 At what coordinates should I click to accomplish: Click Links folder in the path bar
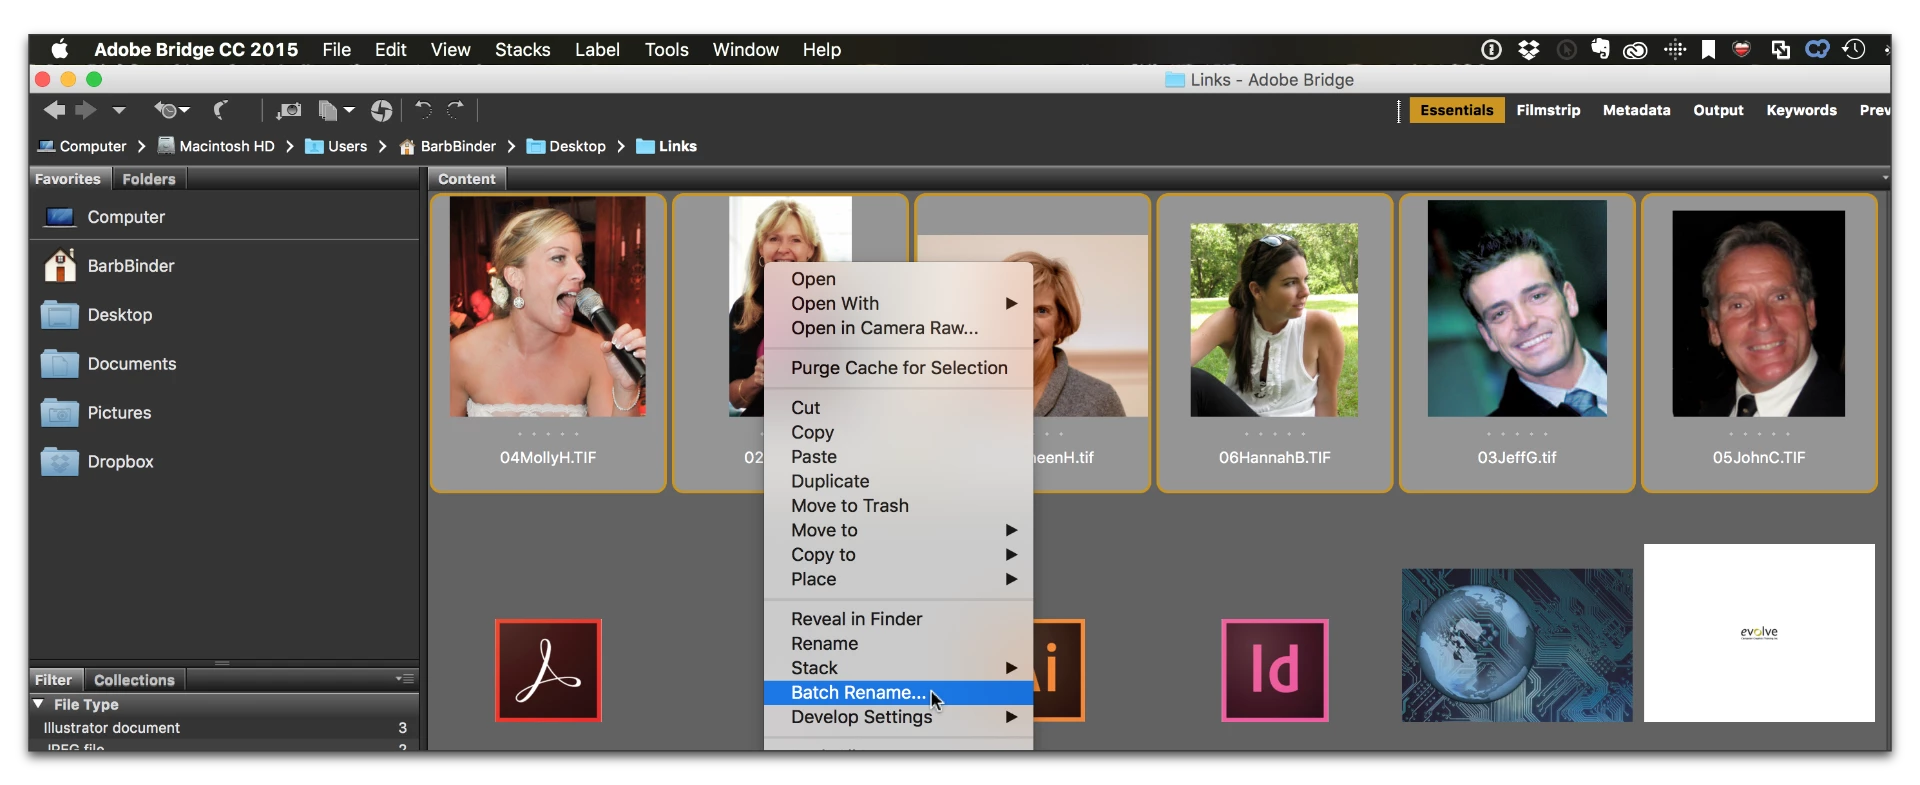tap(666, 146)
